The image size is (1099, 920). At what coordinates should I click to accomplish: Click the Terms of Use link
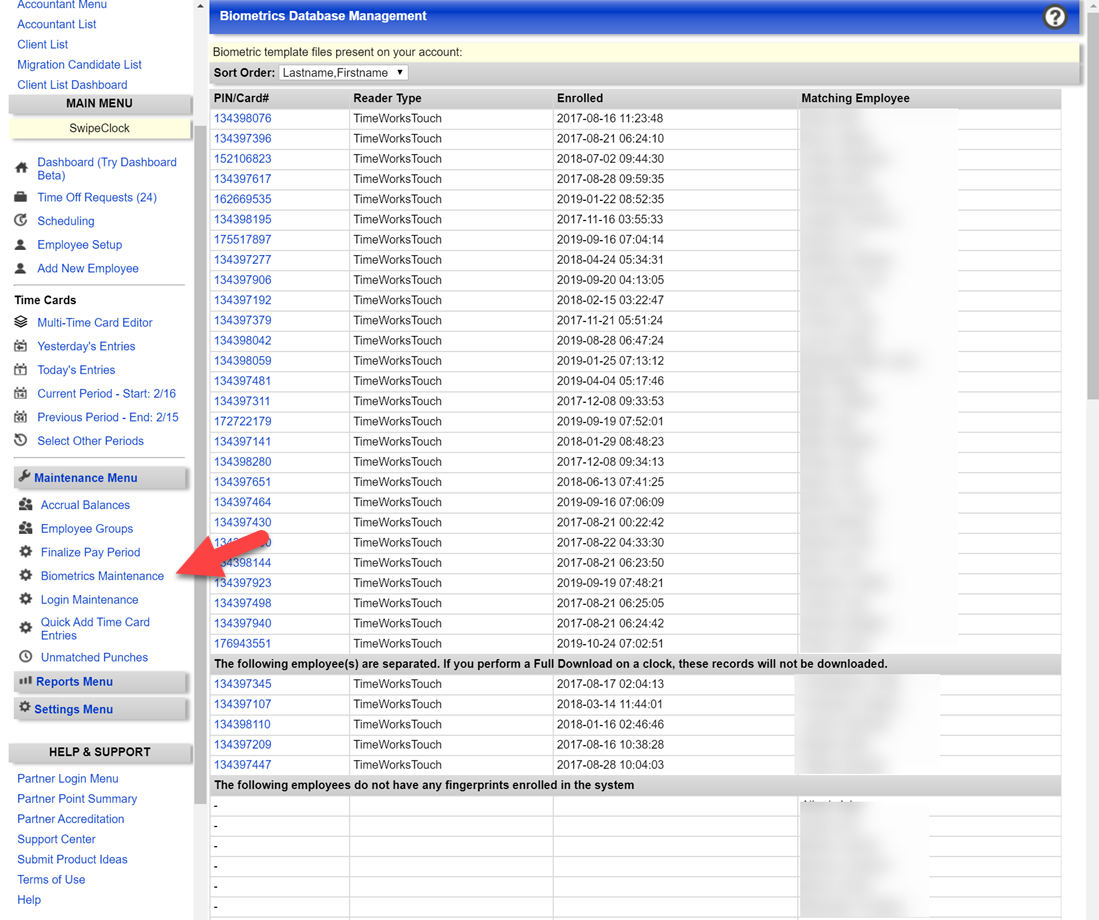pos(51,879)
